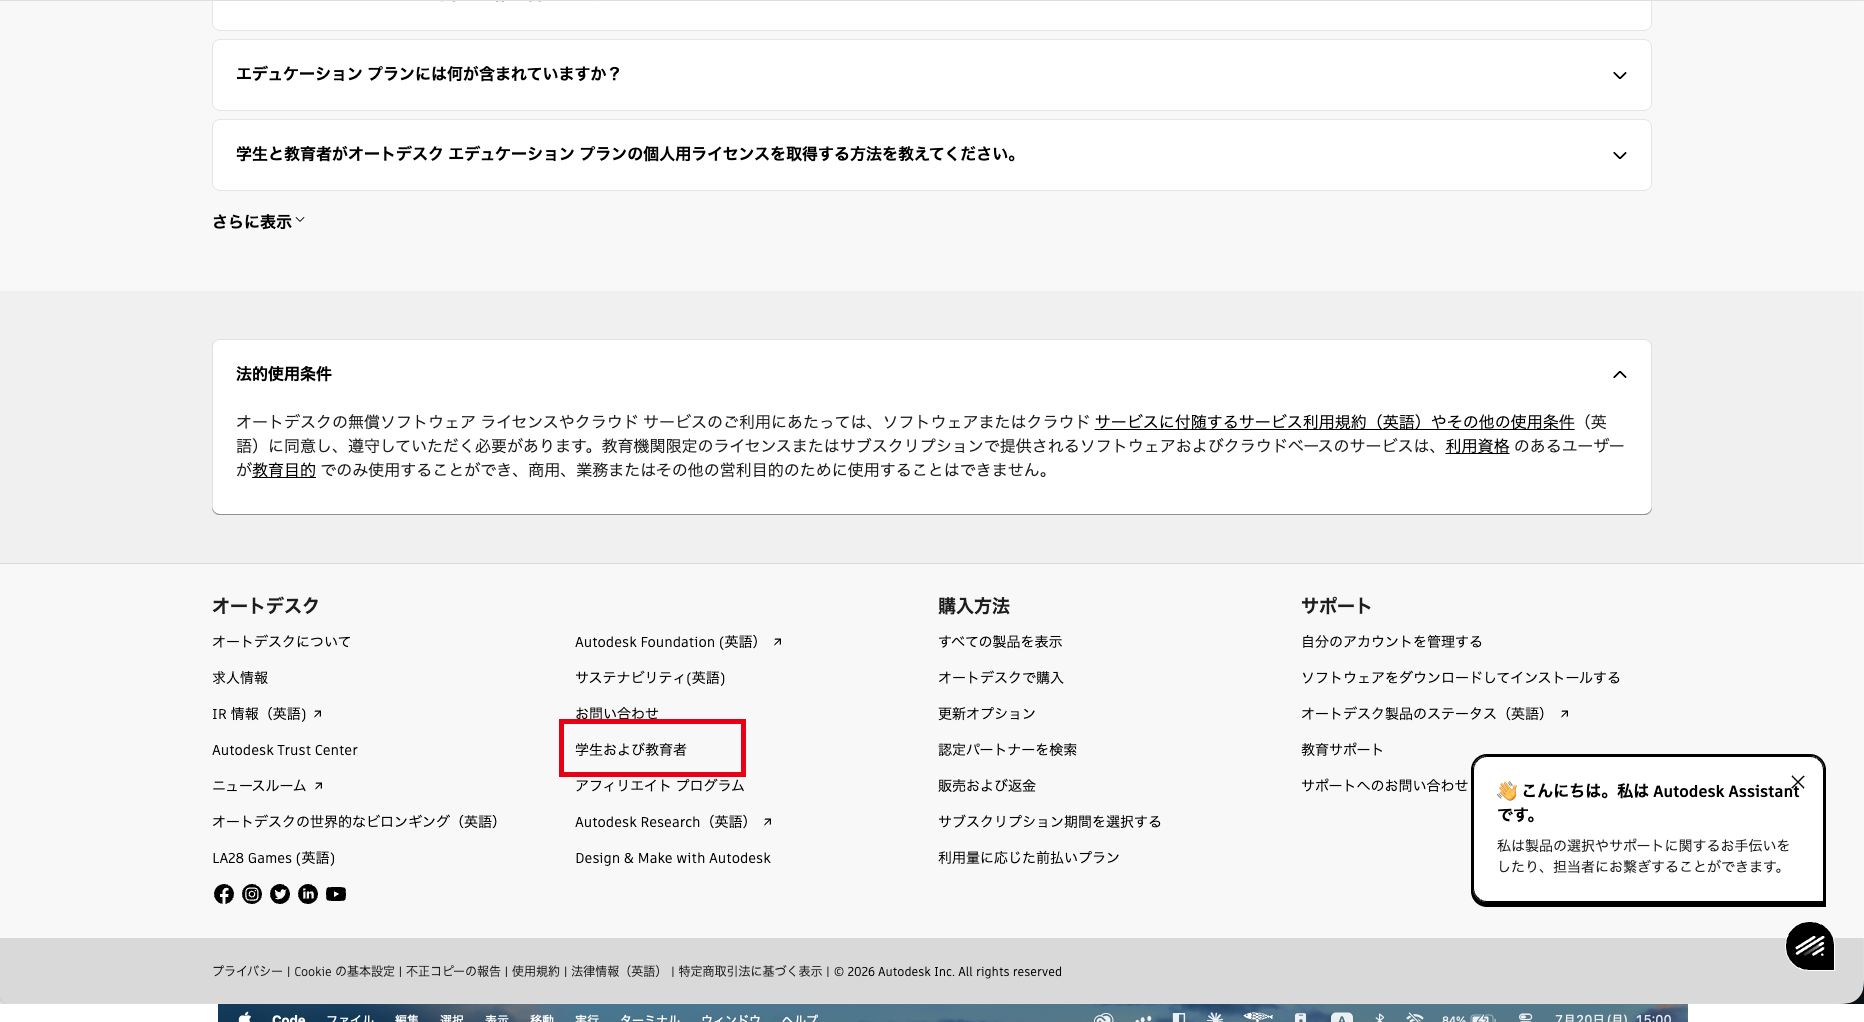1864x1022 pixels.
Task: Click さらに表示 to show more questions
Action: pos(258,222)
